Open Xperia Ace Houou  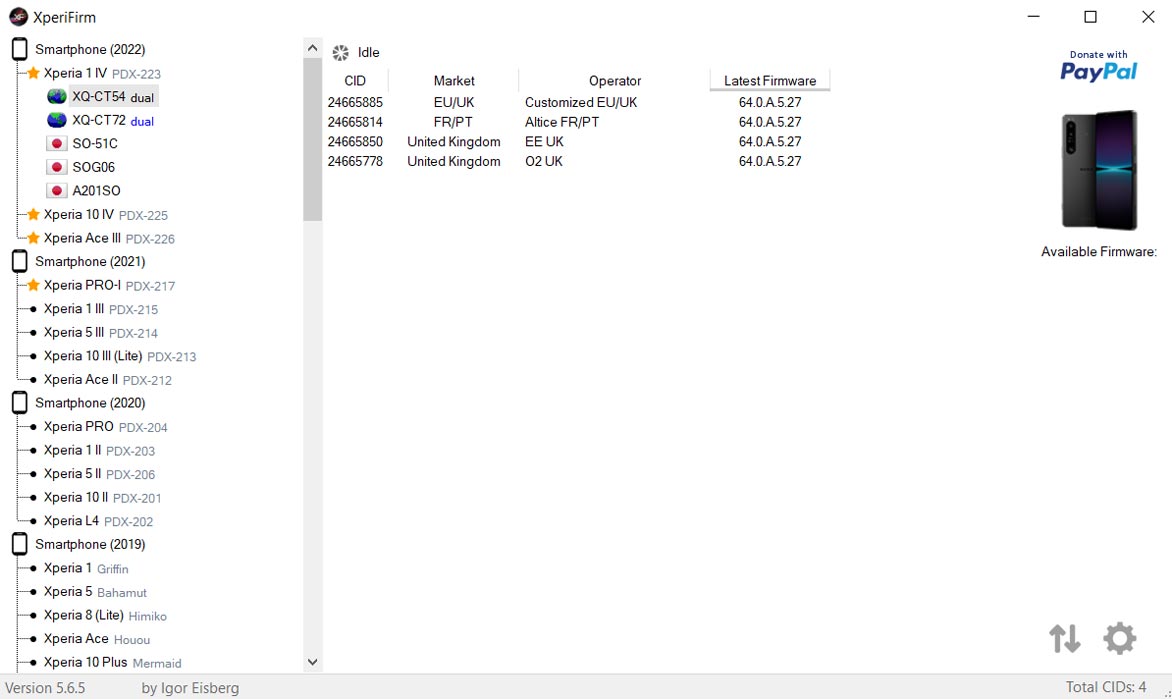tap(96, 639)
